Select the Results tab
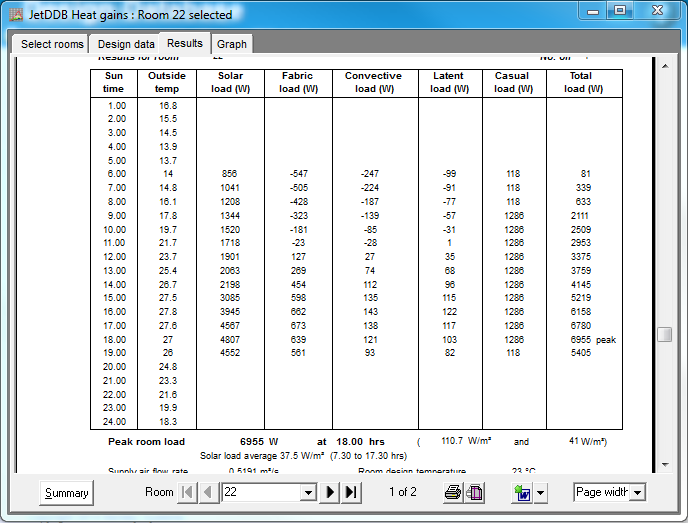Viewport: 688px width, 523px height. click(185, 43)
